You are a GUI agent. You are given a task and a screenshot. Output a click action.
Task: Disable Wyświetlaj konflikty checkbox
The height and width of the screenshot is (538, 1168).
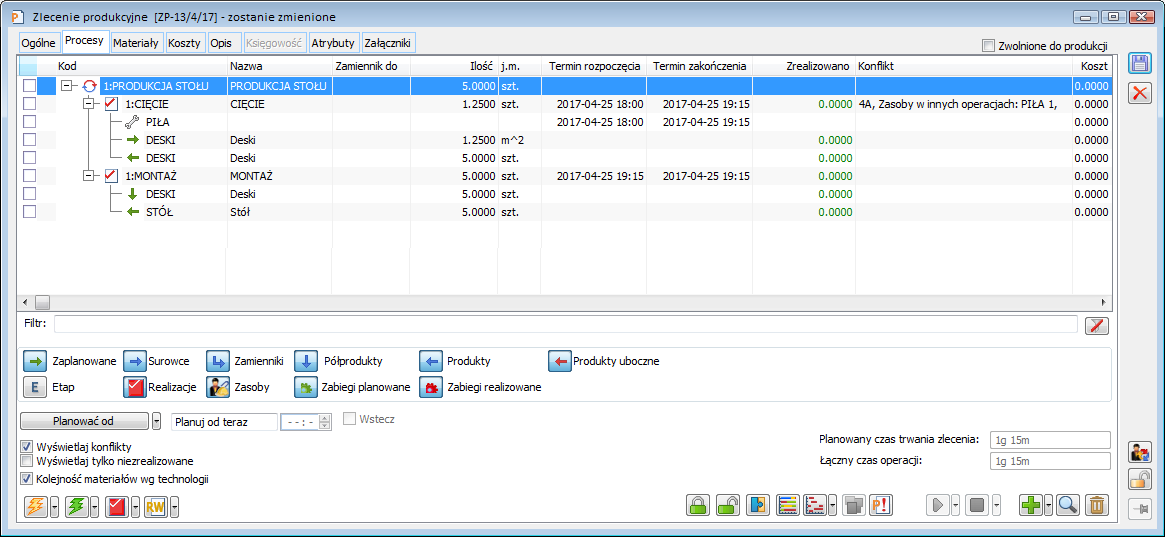26,446
